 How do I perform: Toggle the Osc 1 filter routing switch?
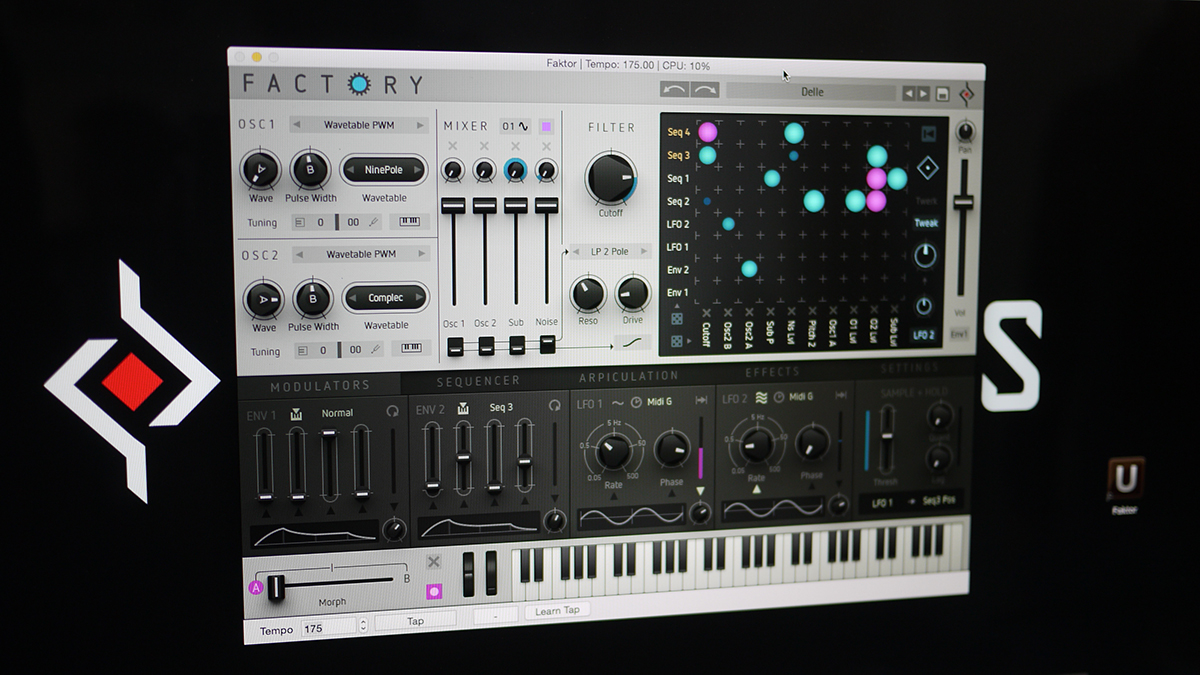click(x=455, y=346)
